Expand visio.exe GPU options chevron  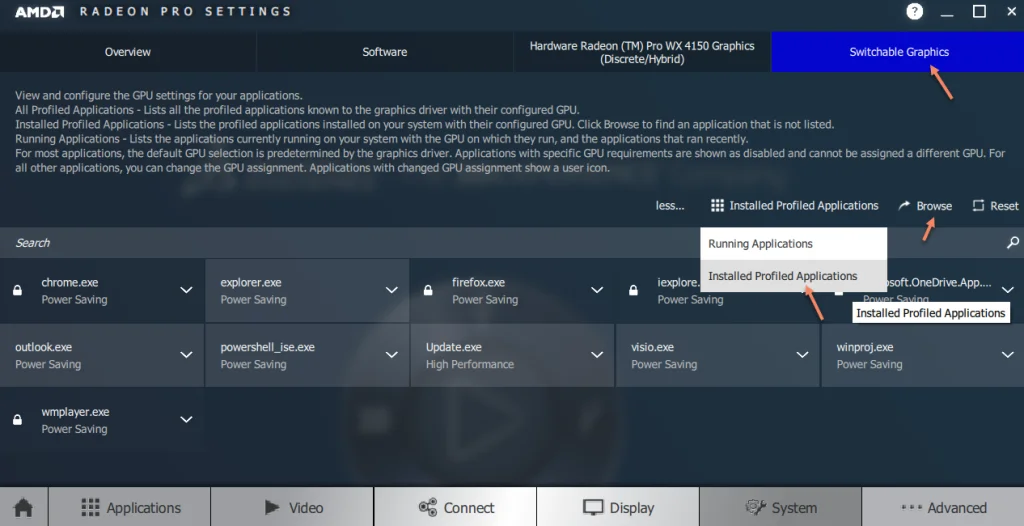pos(802,355)
